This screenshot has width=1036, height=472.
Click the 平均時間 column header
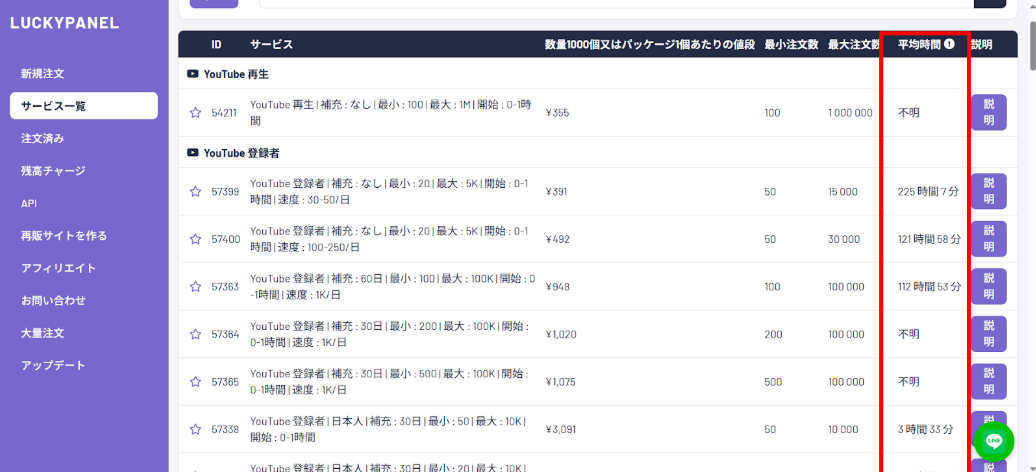pos(919,44)
